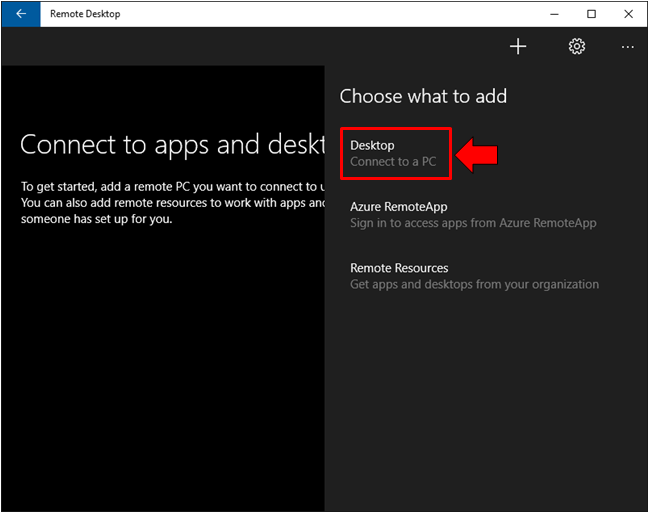Click the 'Remote Desktop' window title

click(x=85, y=14)
